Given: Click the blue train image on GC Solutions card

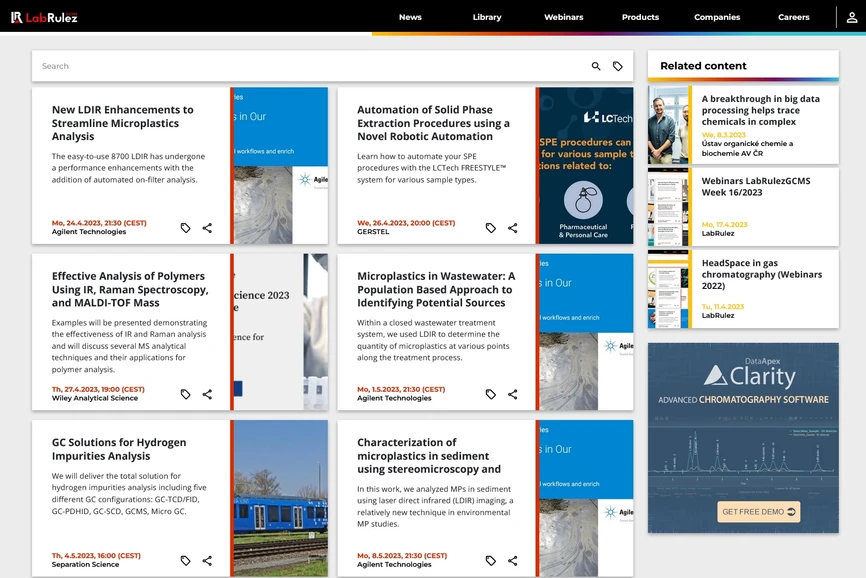Looking at the screenshot, I should pos(281,499).
